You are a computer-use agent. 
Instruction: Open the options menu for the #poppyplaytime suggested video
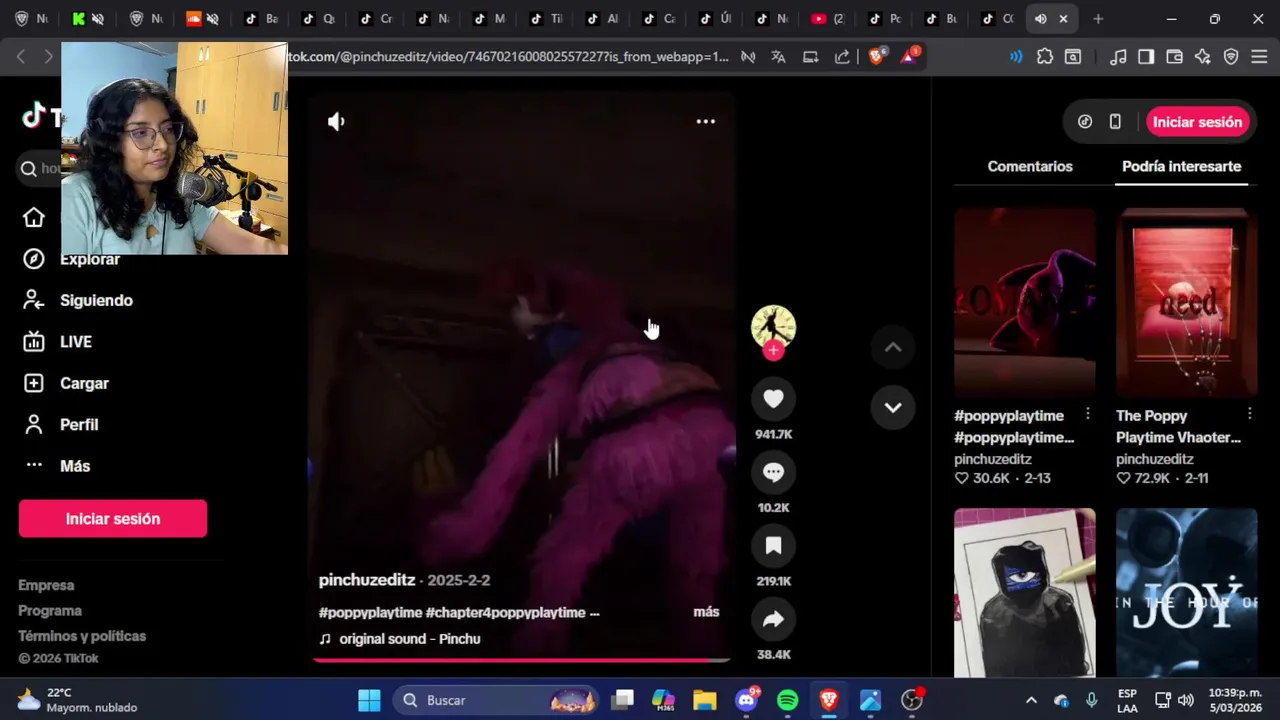pos(1088,414)
